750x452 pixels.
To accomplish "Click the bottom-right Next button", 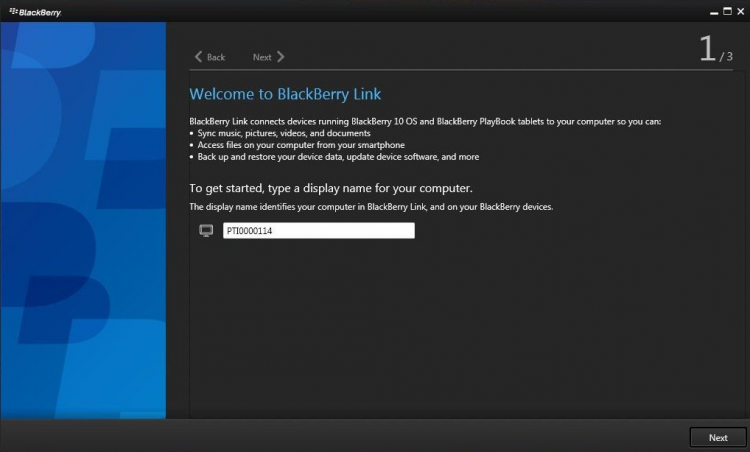I will point(718,438).
